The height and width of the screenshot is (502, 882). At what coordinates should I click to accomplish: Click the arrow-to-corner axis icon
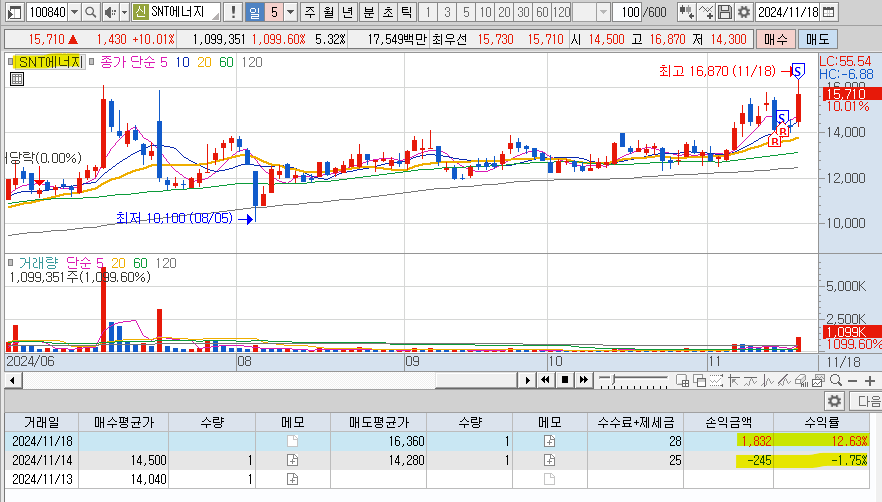[733, 381]
